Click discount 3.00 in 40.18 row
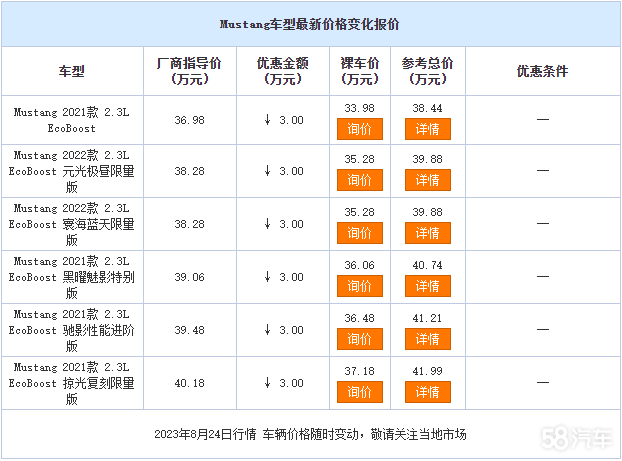Image resolution: width=622 pixels, height=461 pixels. tap(284, 383)
